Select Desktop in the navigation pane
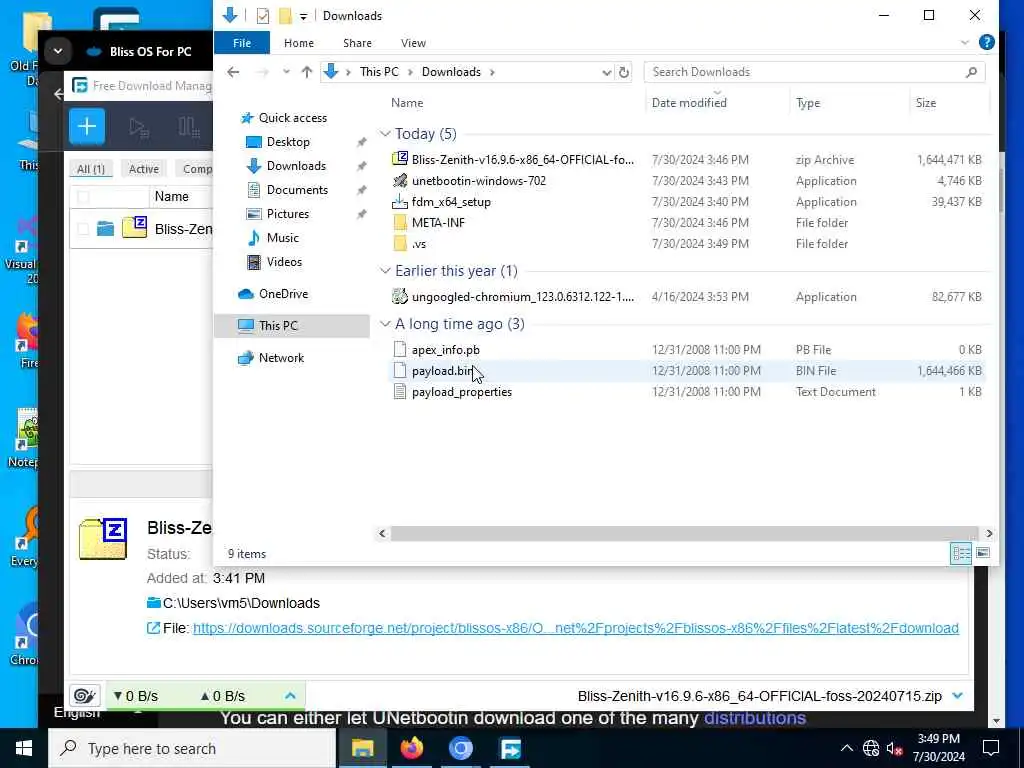 pos(288,142)
